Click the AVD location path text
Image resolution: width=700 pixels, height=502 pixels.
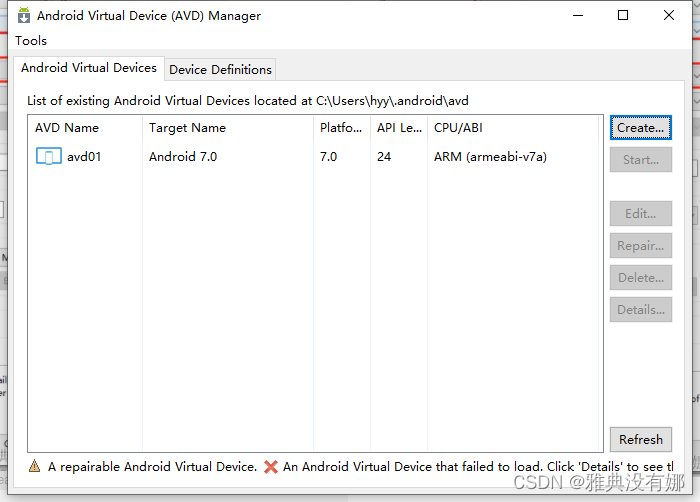click(392, 101)
